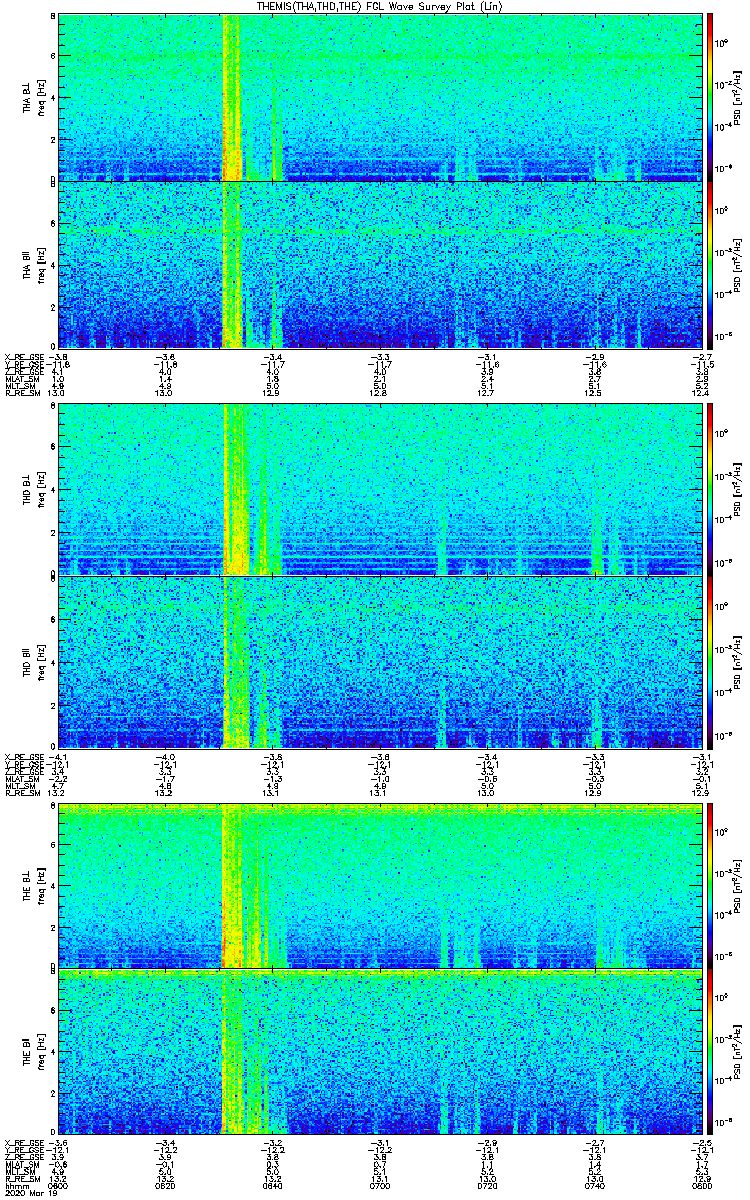Select the THD B-parallel spectrogram panel
The height and width of the screenshot is (1200, 750).
[x=379, y=661]
